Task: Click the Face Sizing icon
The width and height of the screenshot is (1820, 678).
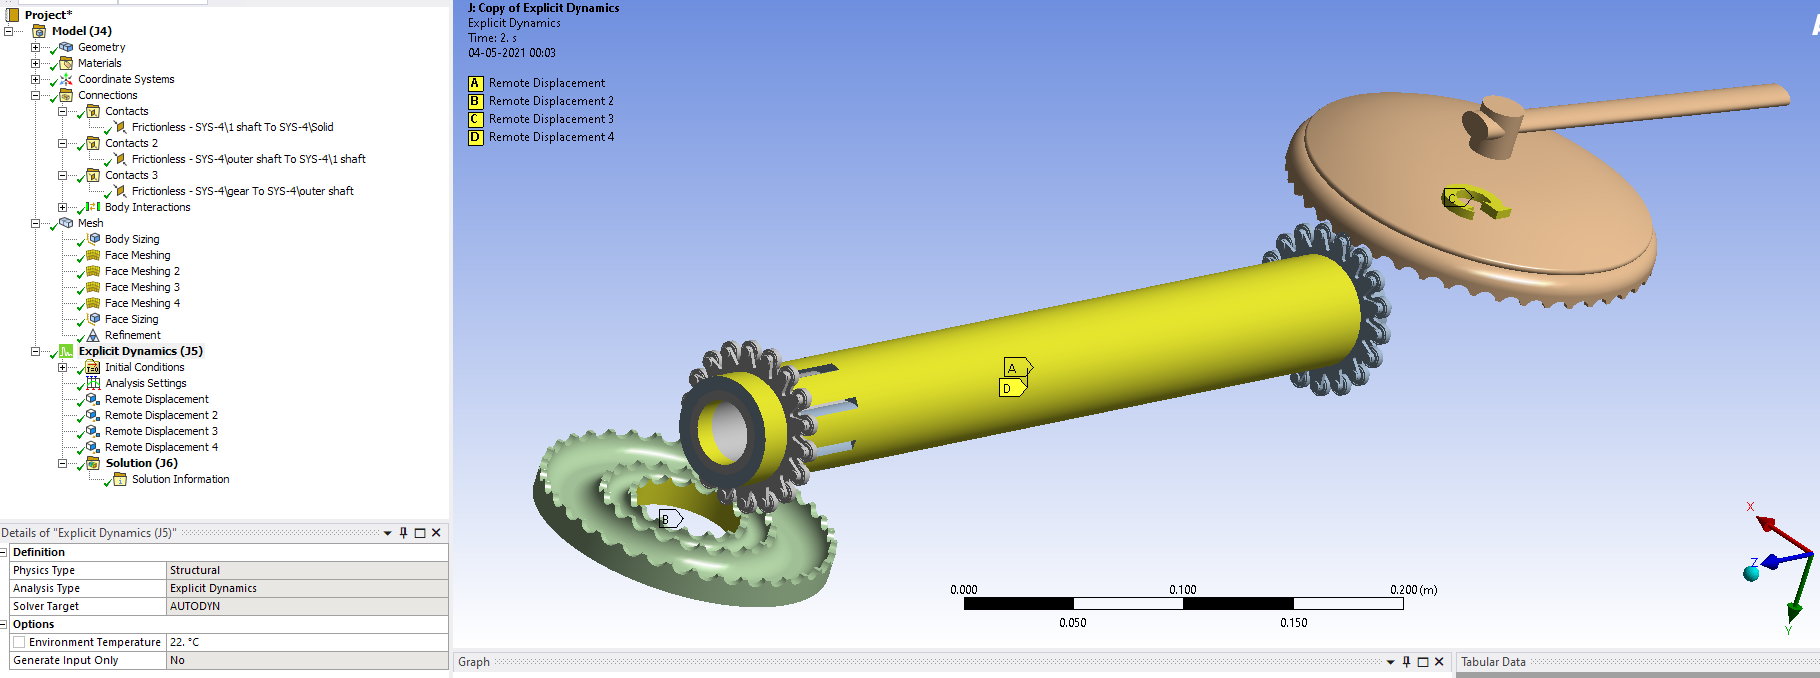Action: (x=93, y=319)
